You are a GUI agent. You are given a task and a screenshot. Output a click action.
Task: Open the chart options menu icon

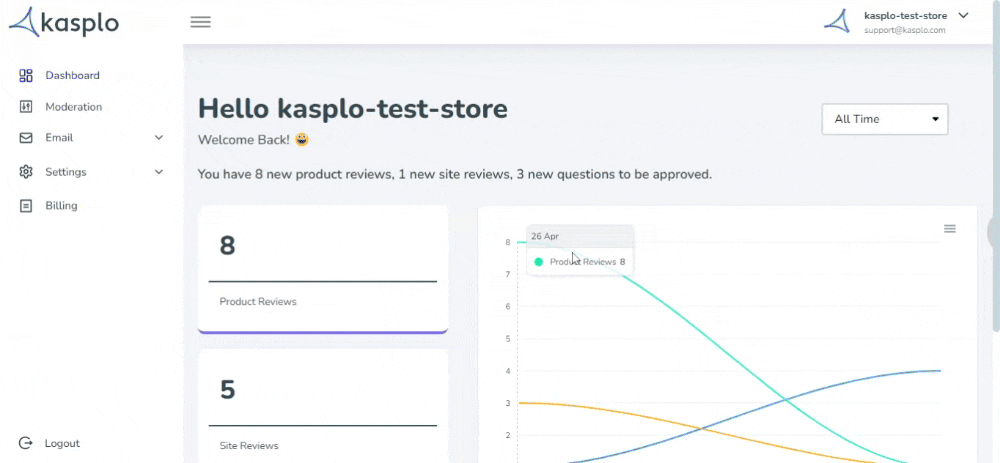click(950, 228)
